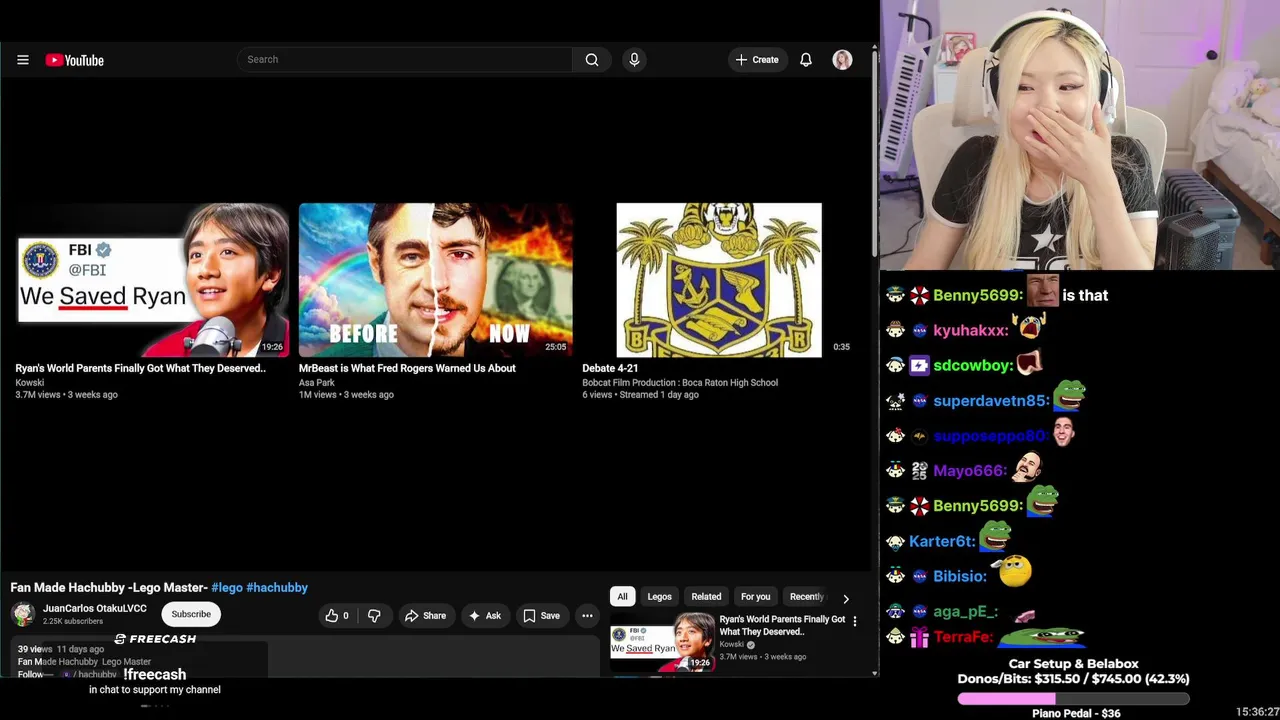The width and height of the screenshot is (1280, 720).
Task: Open the Ryan's World FBI thumbnail
Action: [153, 280]
